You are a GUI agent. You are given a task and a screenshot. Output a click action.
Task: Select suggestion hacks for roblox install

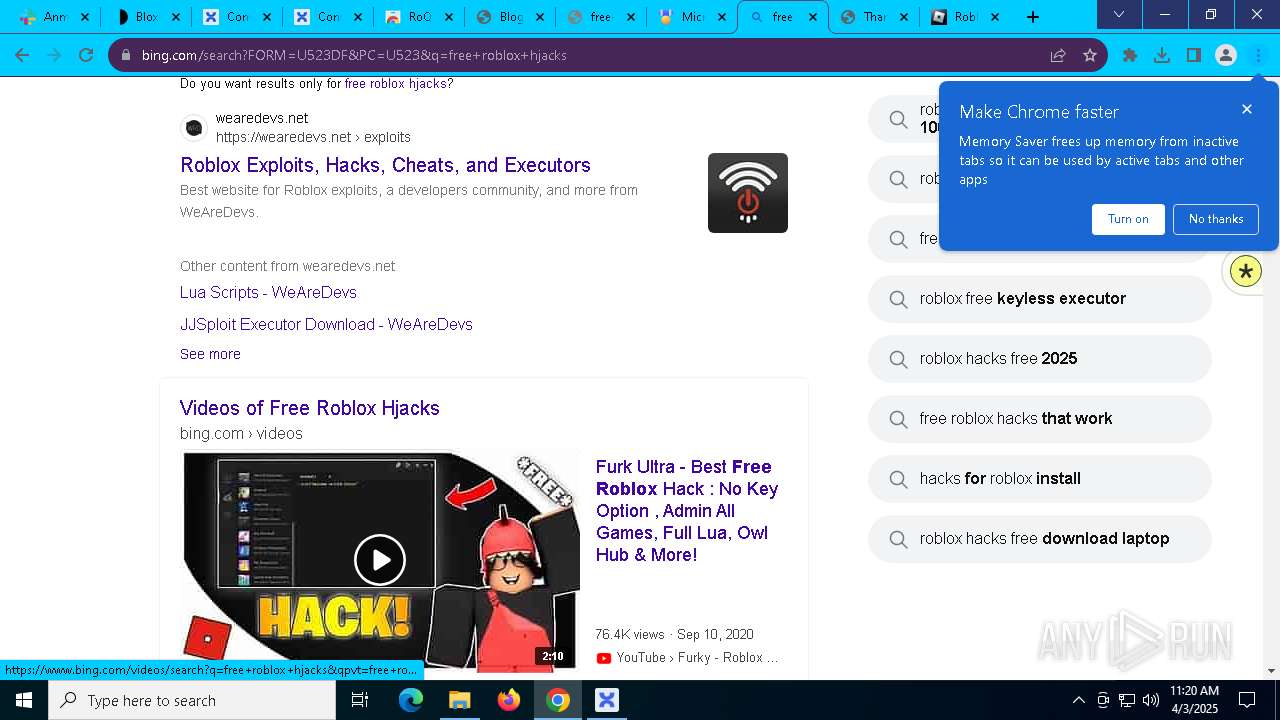1040,478
